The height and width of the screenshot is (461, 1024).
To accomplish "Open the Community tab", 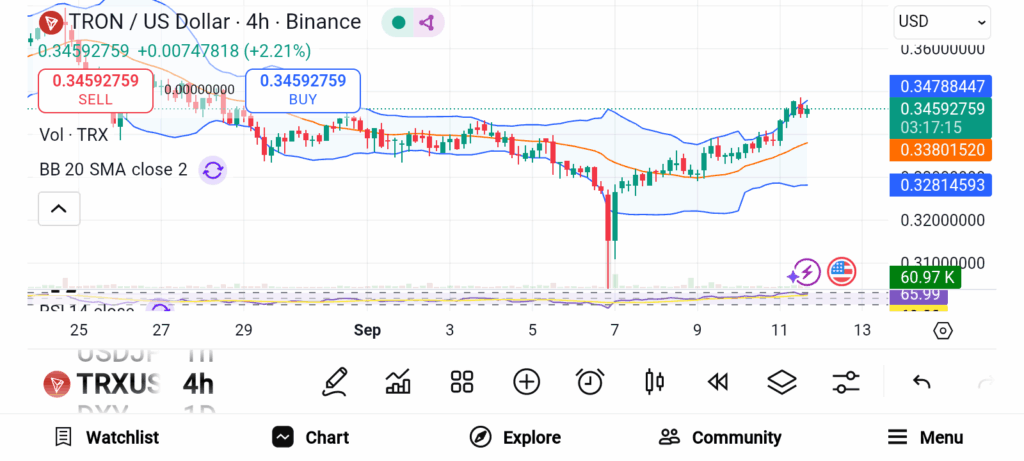I will coord(720,437).
